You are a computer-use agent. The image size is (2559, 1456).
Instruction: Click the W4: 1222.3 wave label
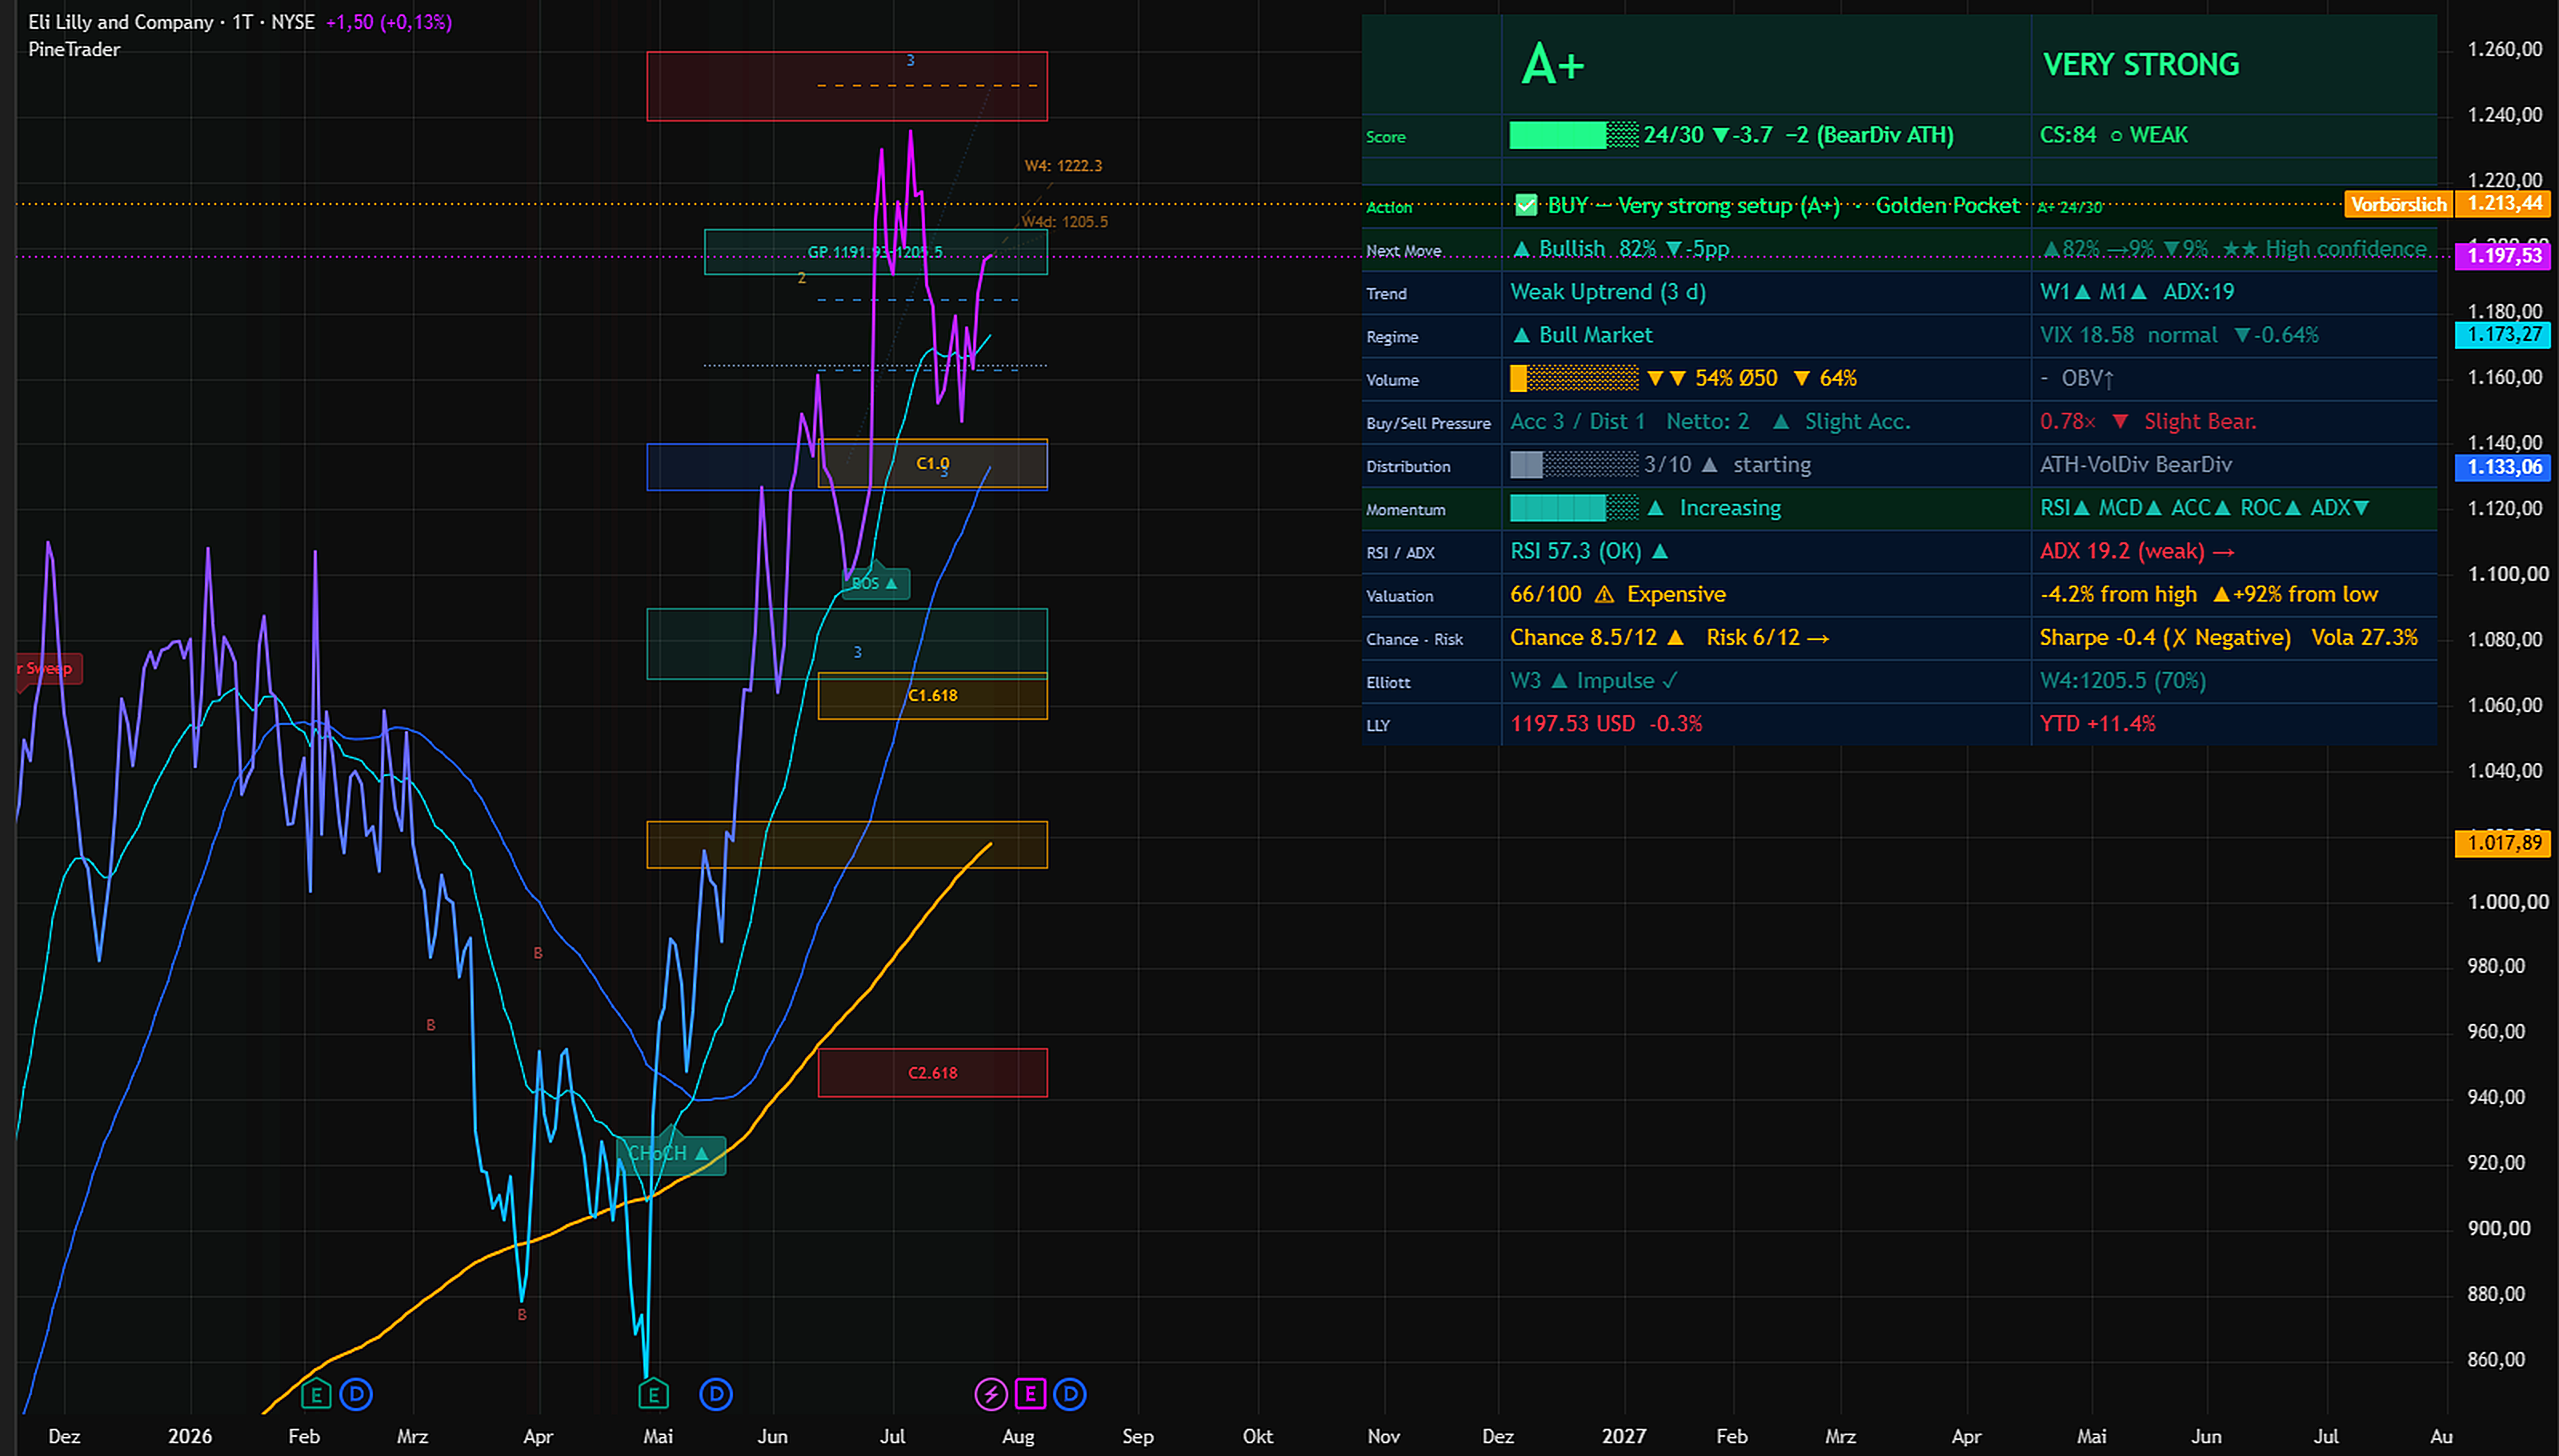pyautogui.click(x=1063, y=166)
